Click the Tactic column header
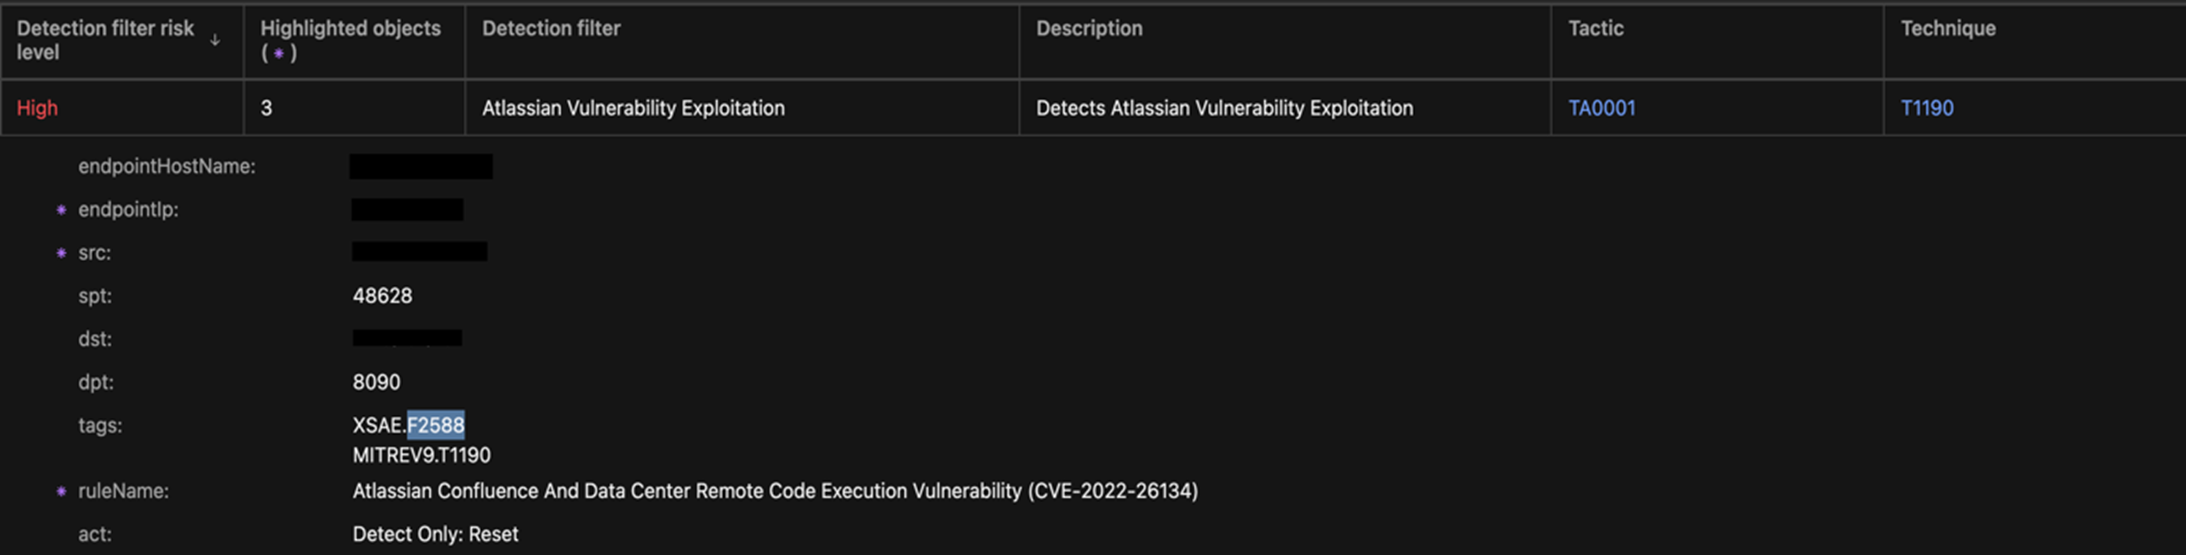Screen dimensions: 2186x555 [1595, 29]
